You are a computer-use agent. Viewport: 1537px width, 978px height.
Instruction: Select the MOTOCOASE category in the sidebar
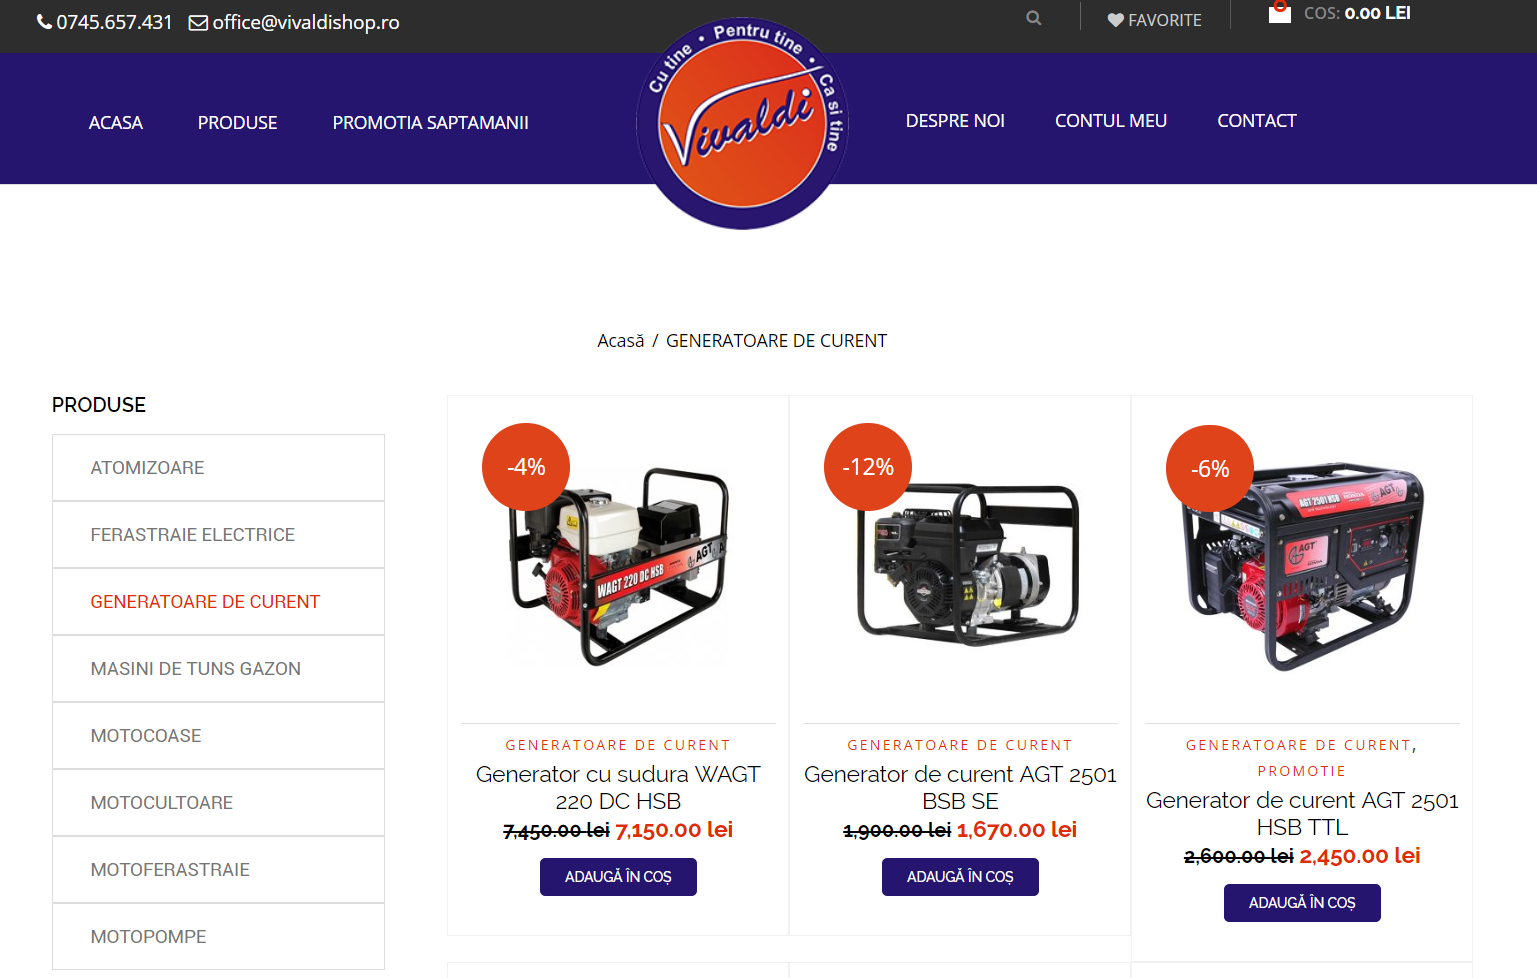coord(218,736)
